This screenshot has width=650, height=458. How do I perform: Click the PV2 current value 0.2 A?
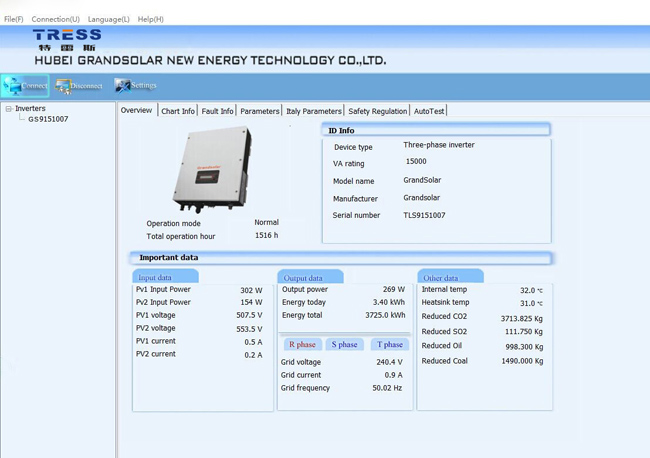click(x=253, y=355)
